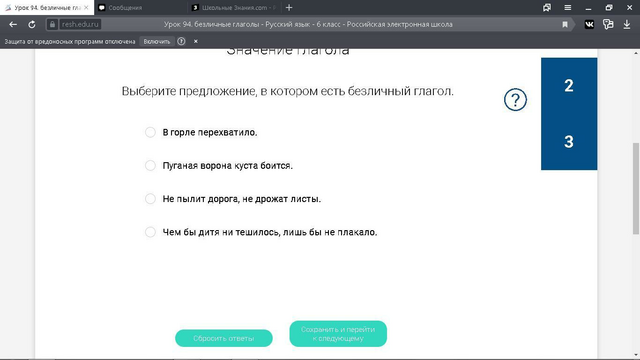Select answer 'Пуганая ворона куста боится.'

[x=150, y=165]
